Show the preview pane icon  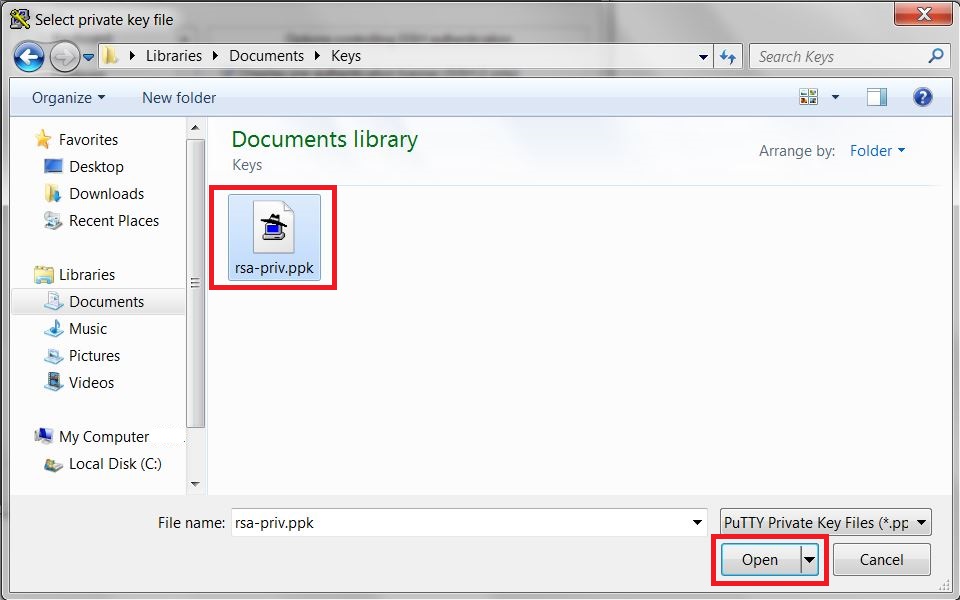pos(879,97)
